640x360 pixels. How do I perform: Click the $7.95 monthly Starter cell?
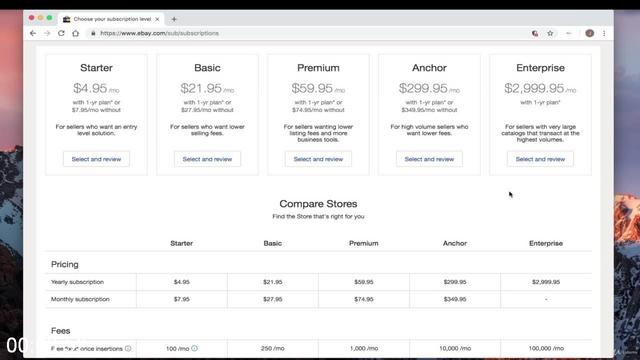182,299
